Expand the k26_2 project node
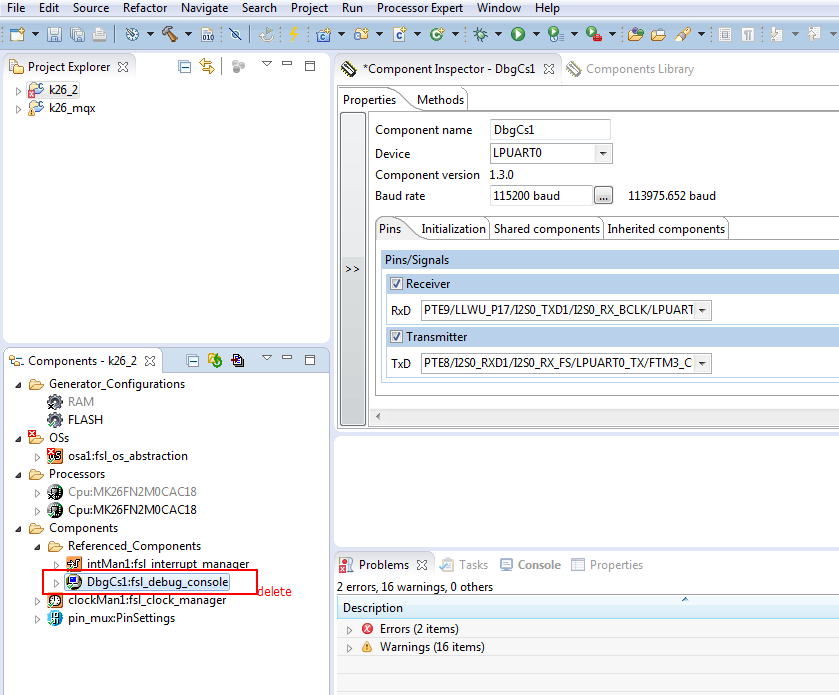This screenshot has height=695, width=839. click(x=18, y=91)
